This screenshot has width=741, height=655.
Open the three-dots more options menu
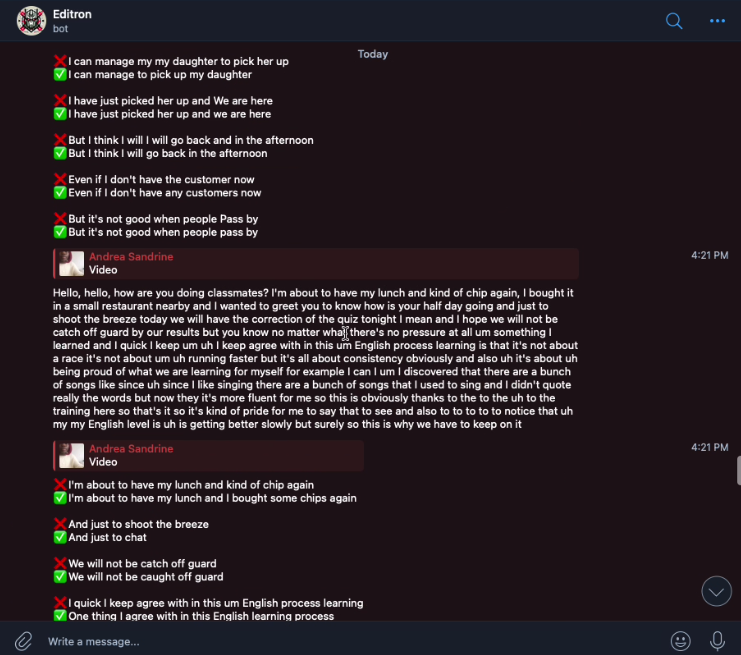click(x=717, y=21)
